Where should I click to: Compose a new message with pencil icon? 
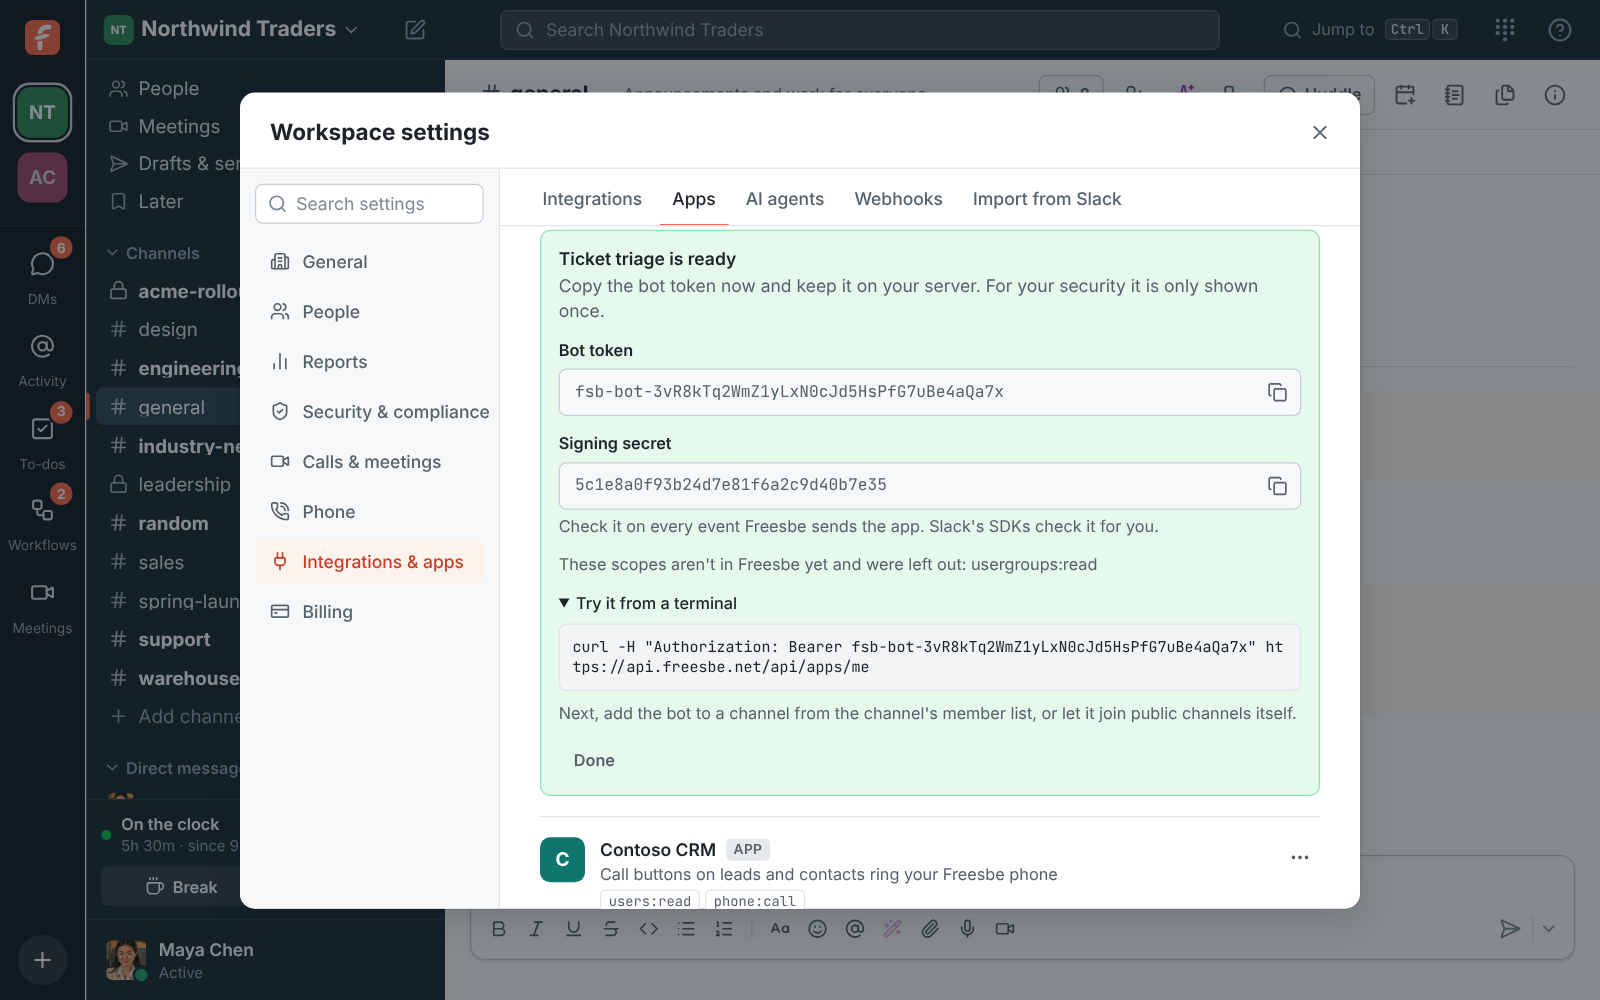pyautogui.click(x=415, y=30)
